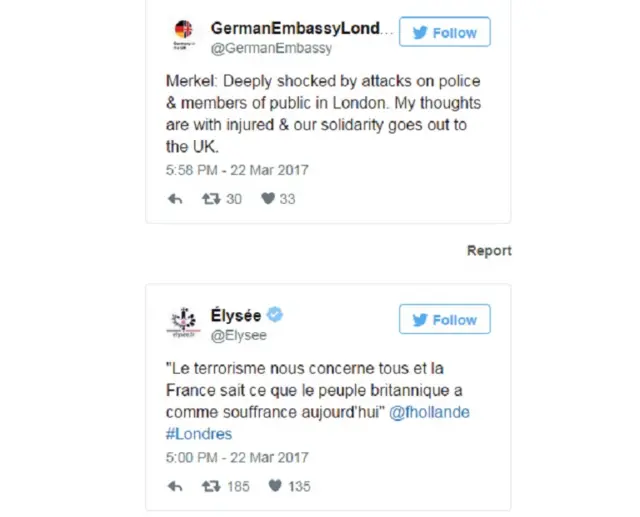640x517 pixels.
Task: Reply to the German Embassy tweet
Action: point(176,199)
